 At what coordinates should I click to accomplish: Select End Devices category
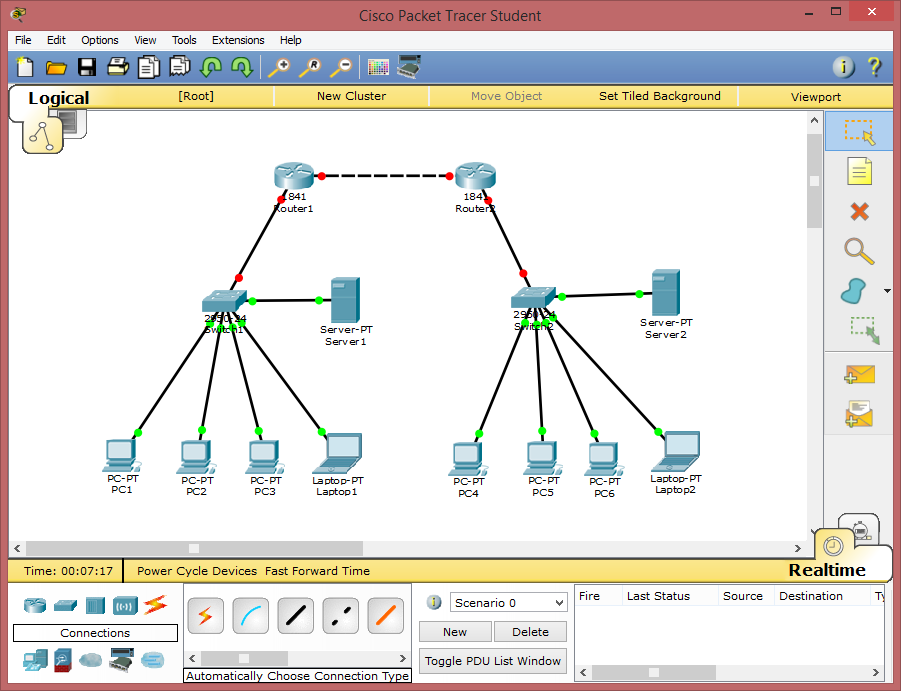click(36, 661)
